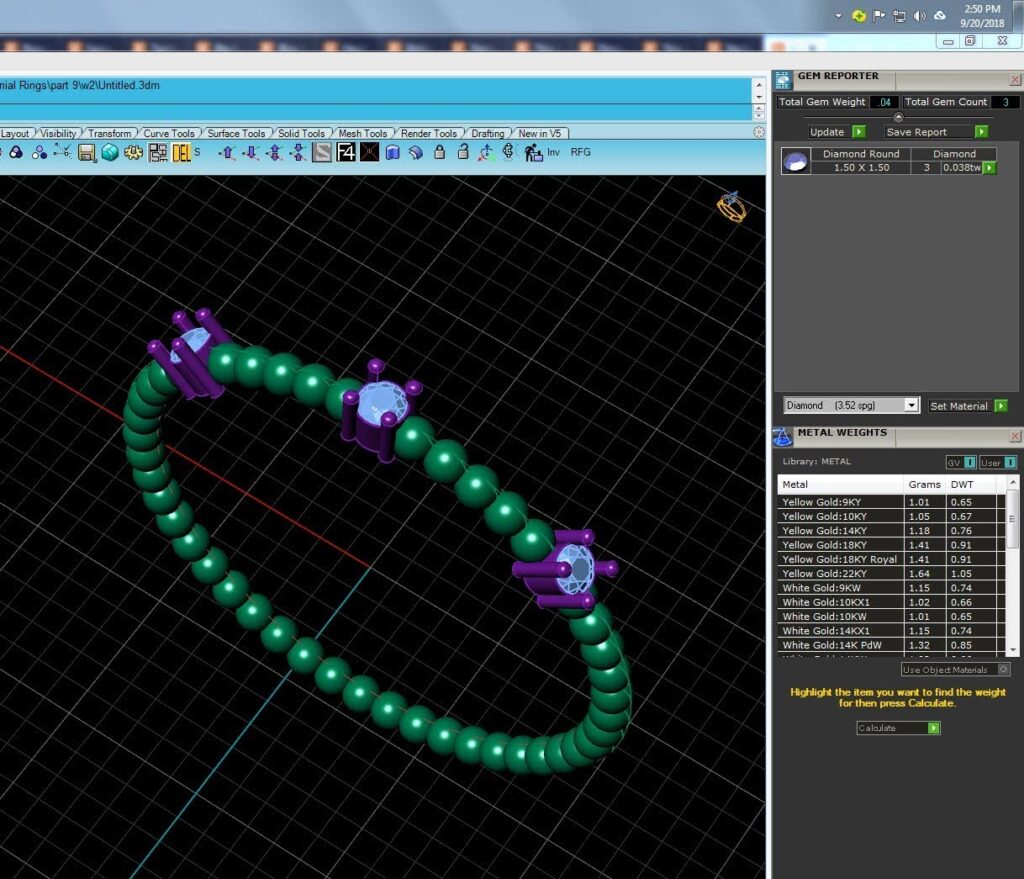Toggle the GV library switch
The width and height of the screenshot is (1024, 879).
click(x=961, y=462)
